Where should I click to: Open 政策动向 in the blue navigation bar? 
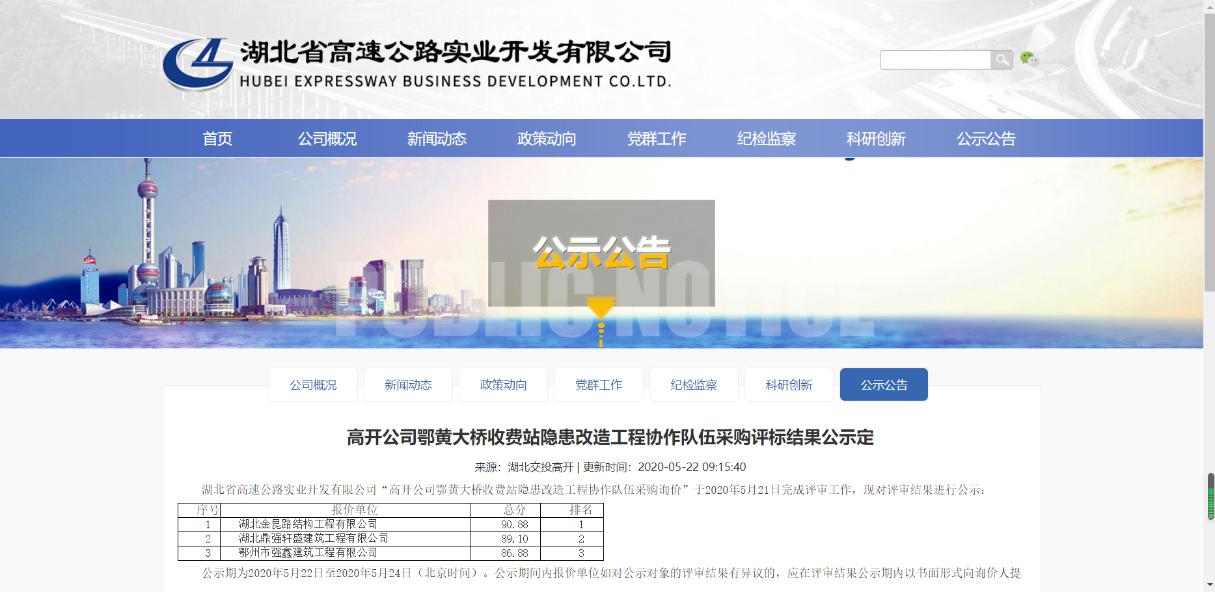(547, 139)
